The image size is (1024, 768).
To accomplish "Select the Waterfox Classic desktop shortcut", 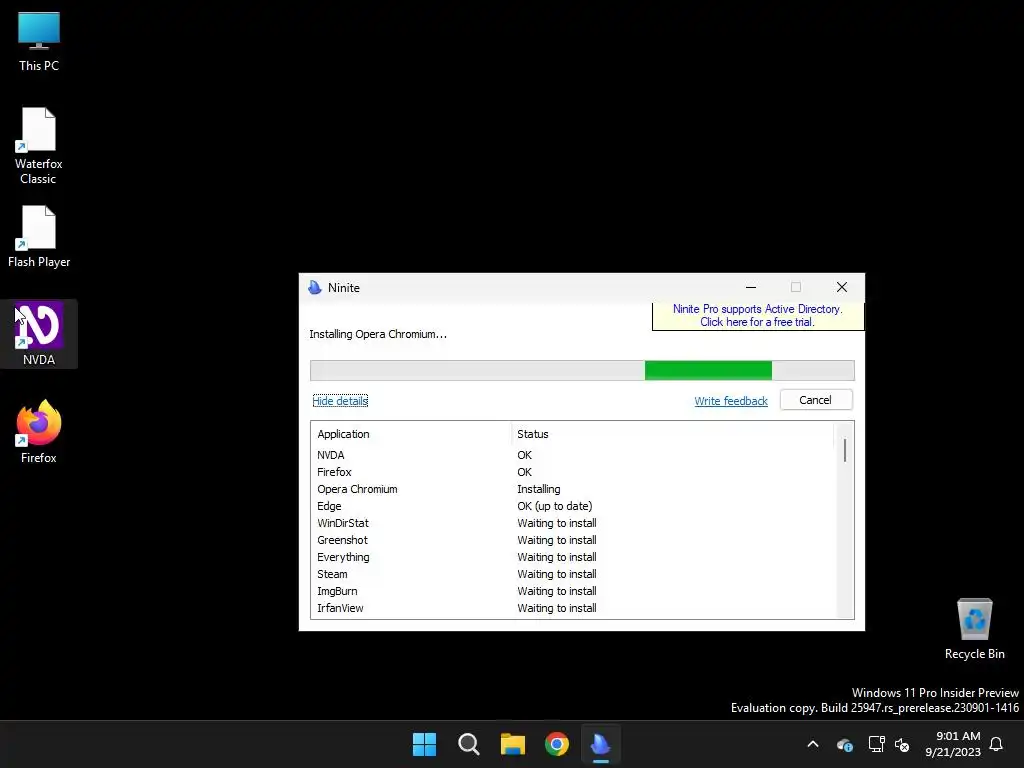I will coord(39,146).
